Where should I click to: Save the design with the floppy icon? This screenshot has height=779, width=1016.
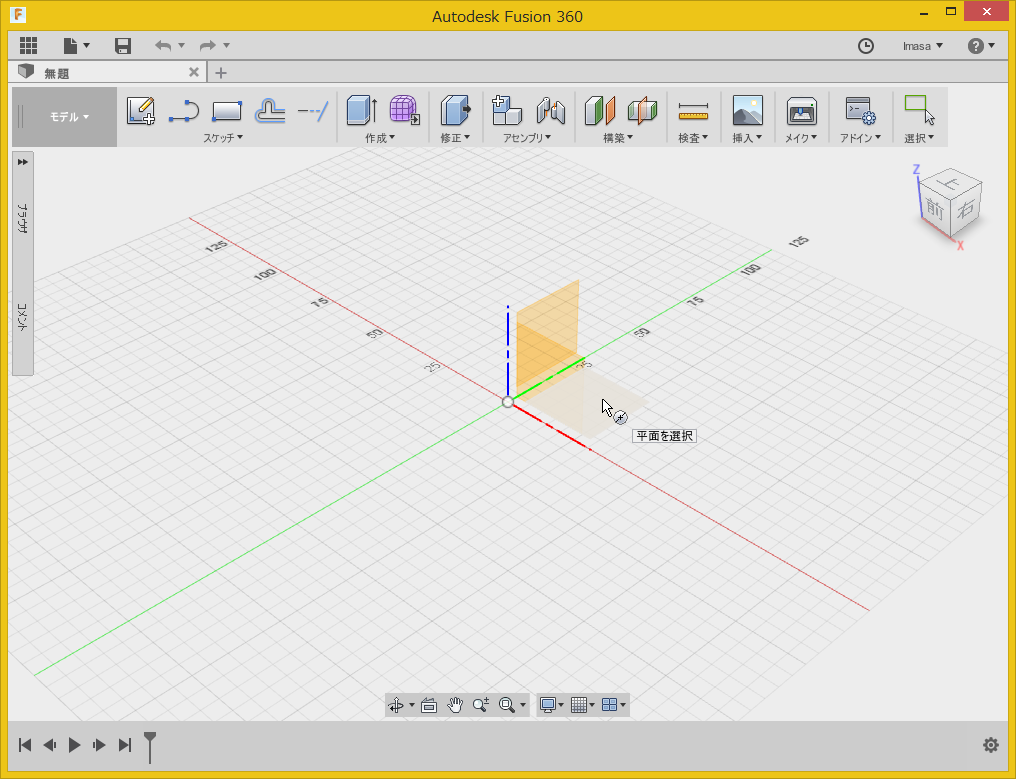pos(122,45)
